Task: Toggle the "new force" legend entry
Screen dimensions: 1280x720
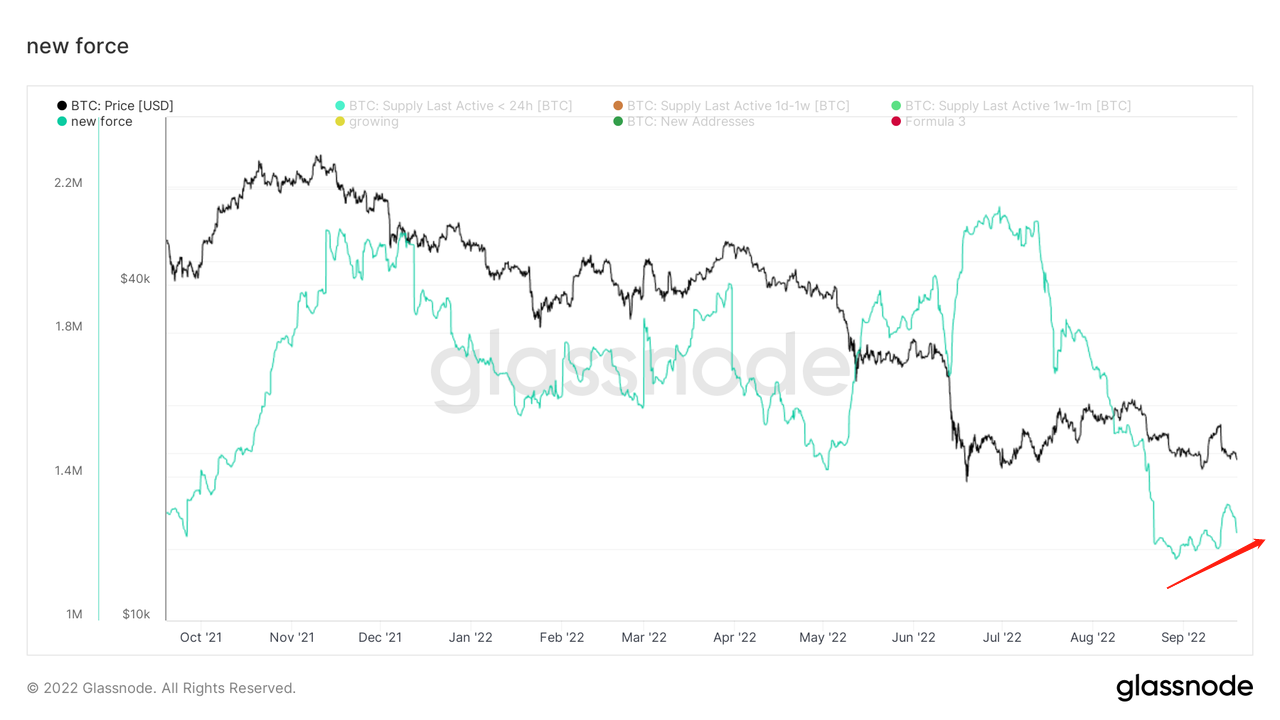Action: pyautogui.click(x=101, y=122)
